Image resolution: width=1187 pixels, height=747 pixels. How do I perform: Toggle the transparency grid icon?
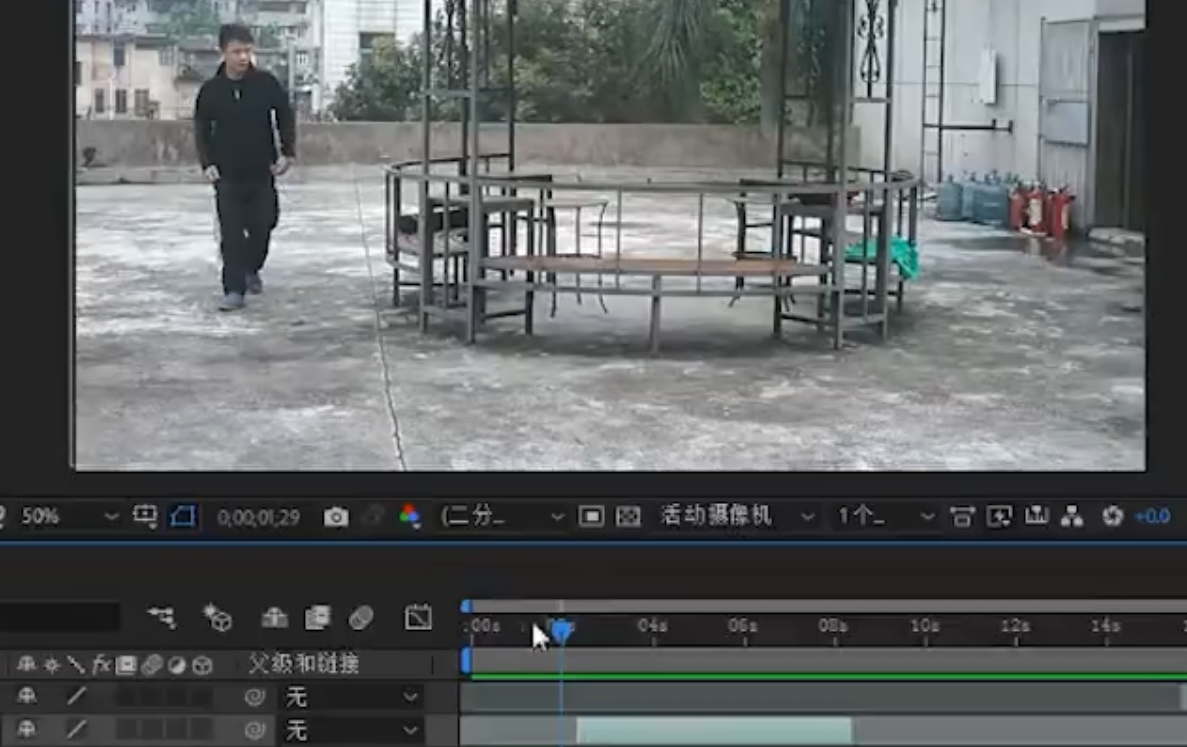click(x=628, y=517)
